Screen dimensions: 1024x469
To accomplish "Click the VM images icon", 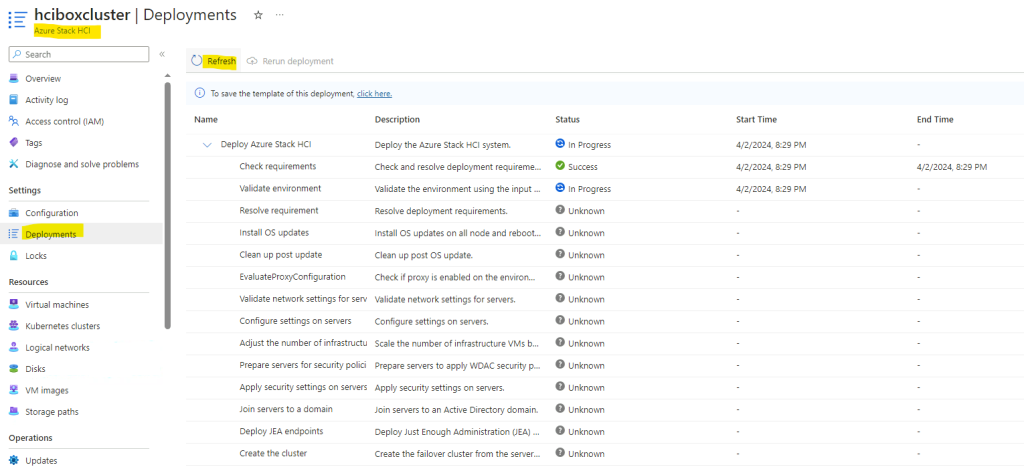I will (x=14, y=390).
